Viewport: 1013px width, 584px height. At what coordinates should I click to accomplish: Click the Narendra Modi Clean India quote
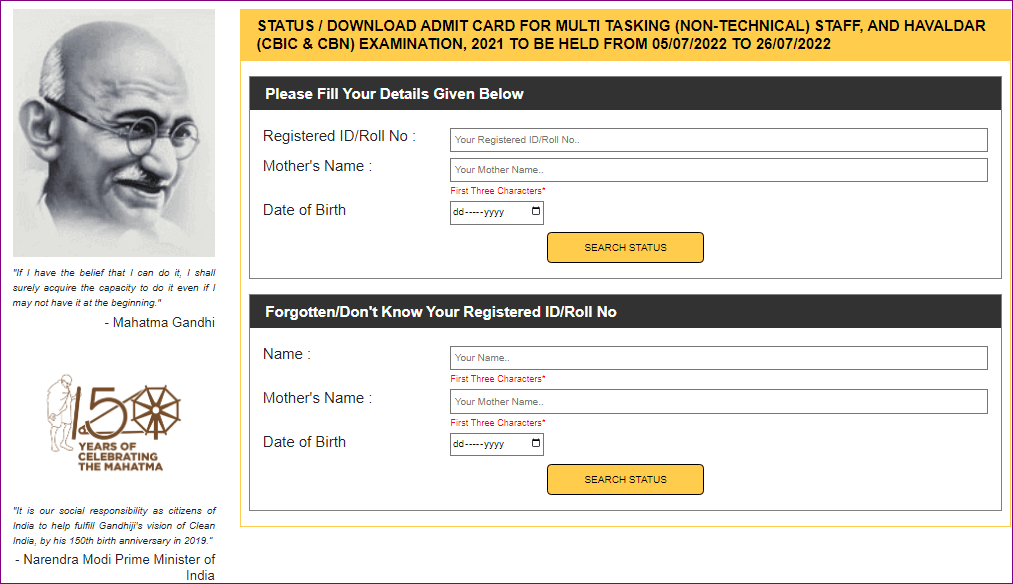pos(113,525)
